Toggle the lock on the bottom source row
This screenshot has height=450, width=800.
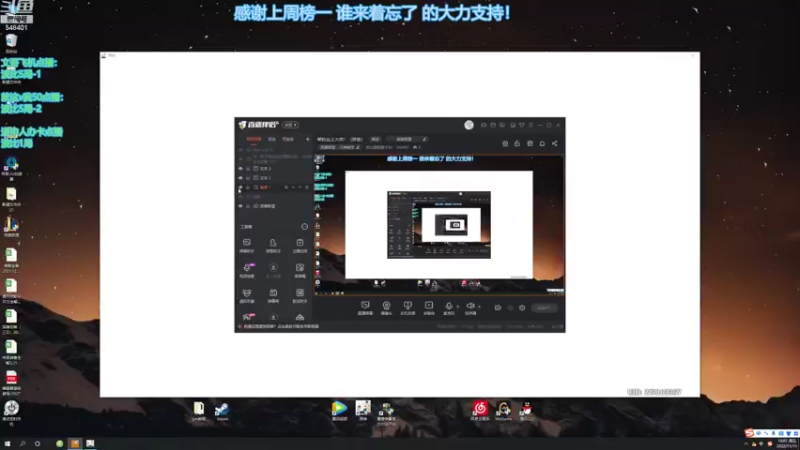point(248,206)
